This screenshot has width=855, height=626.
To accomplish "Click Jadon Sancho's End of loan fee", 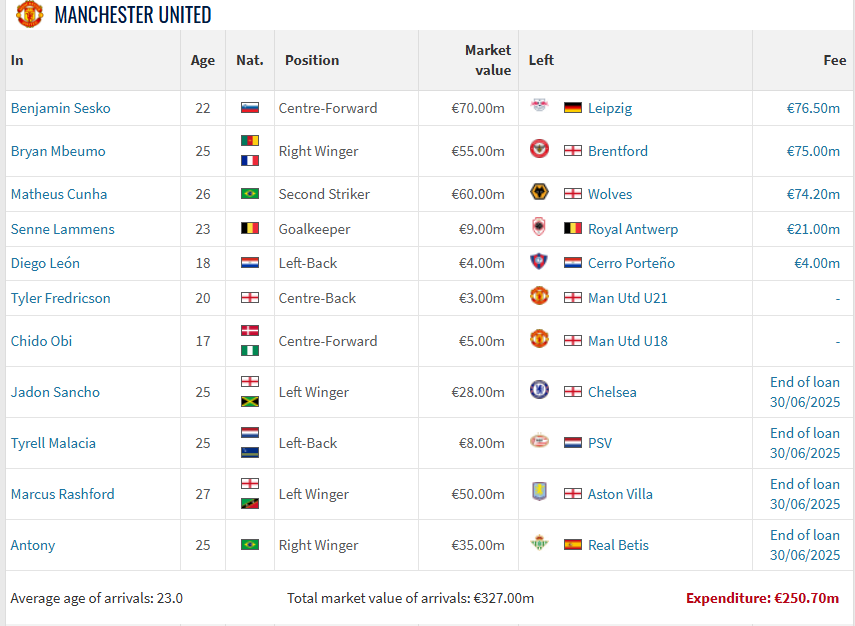I will [x=805, y=392].
